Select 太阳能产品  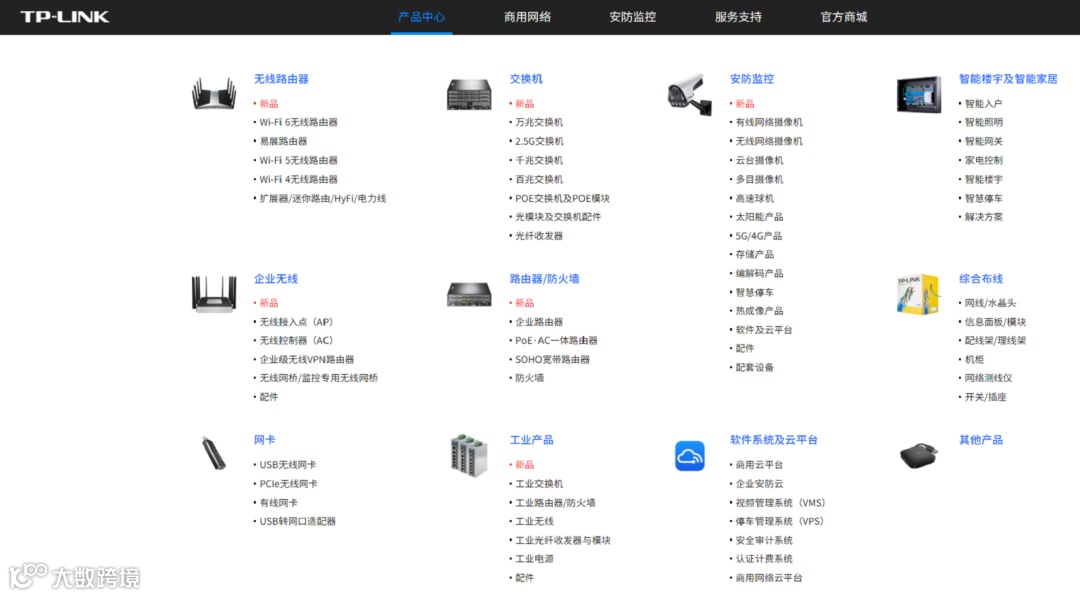[759, 216]
